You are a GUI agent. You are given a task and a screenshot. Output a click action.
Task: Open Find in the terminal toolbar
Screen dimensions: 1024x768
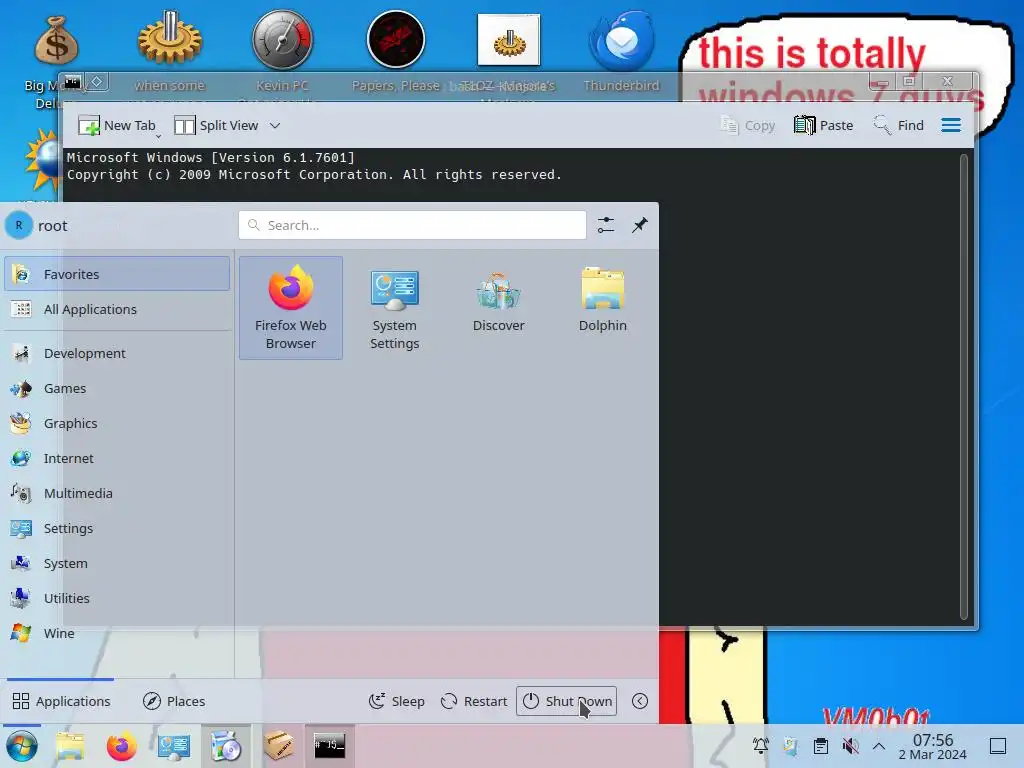tap(899, 125)
